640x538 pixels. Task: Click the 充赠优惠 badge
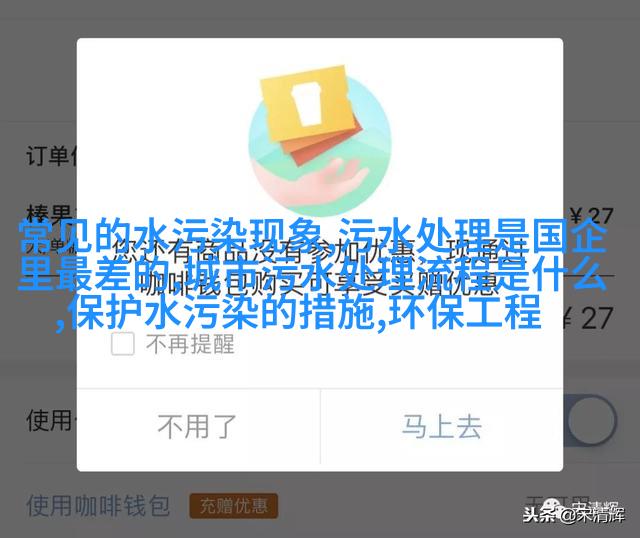(233, 506)
